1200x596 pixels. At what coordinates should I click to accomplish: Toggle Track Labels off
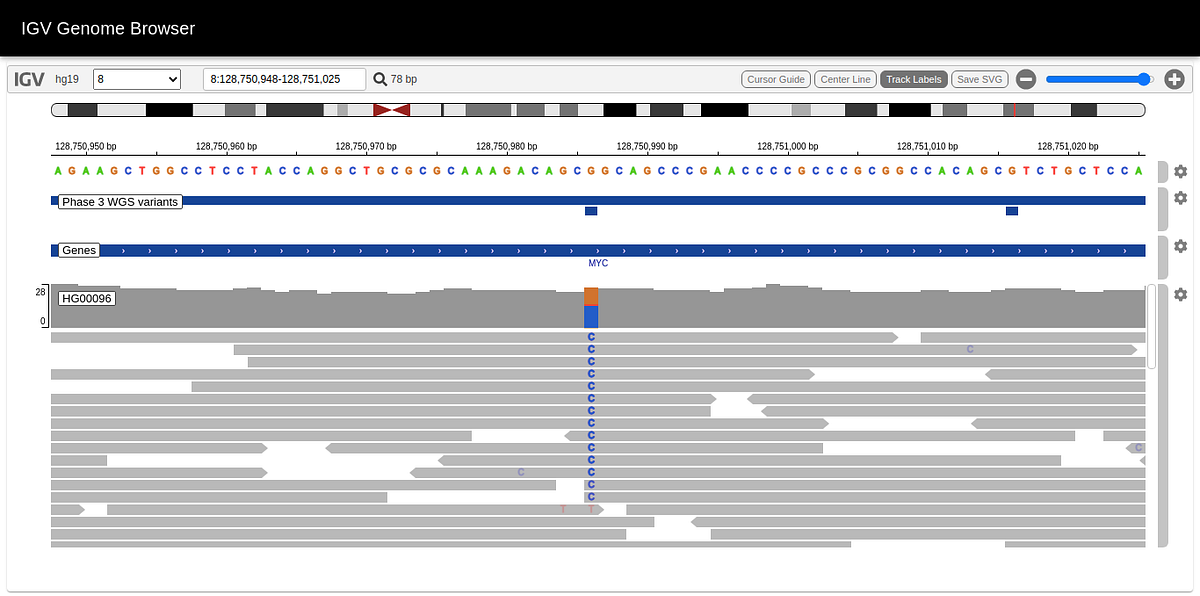[913, 78]
